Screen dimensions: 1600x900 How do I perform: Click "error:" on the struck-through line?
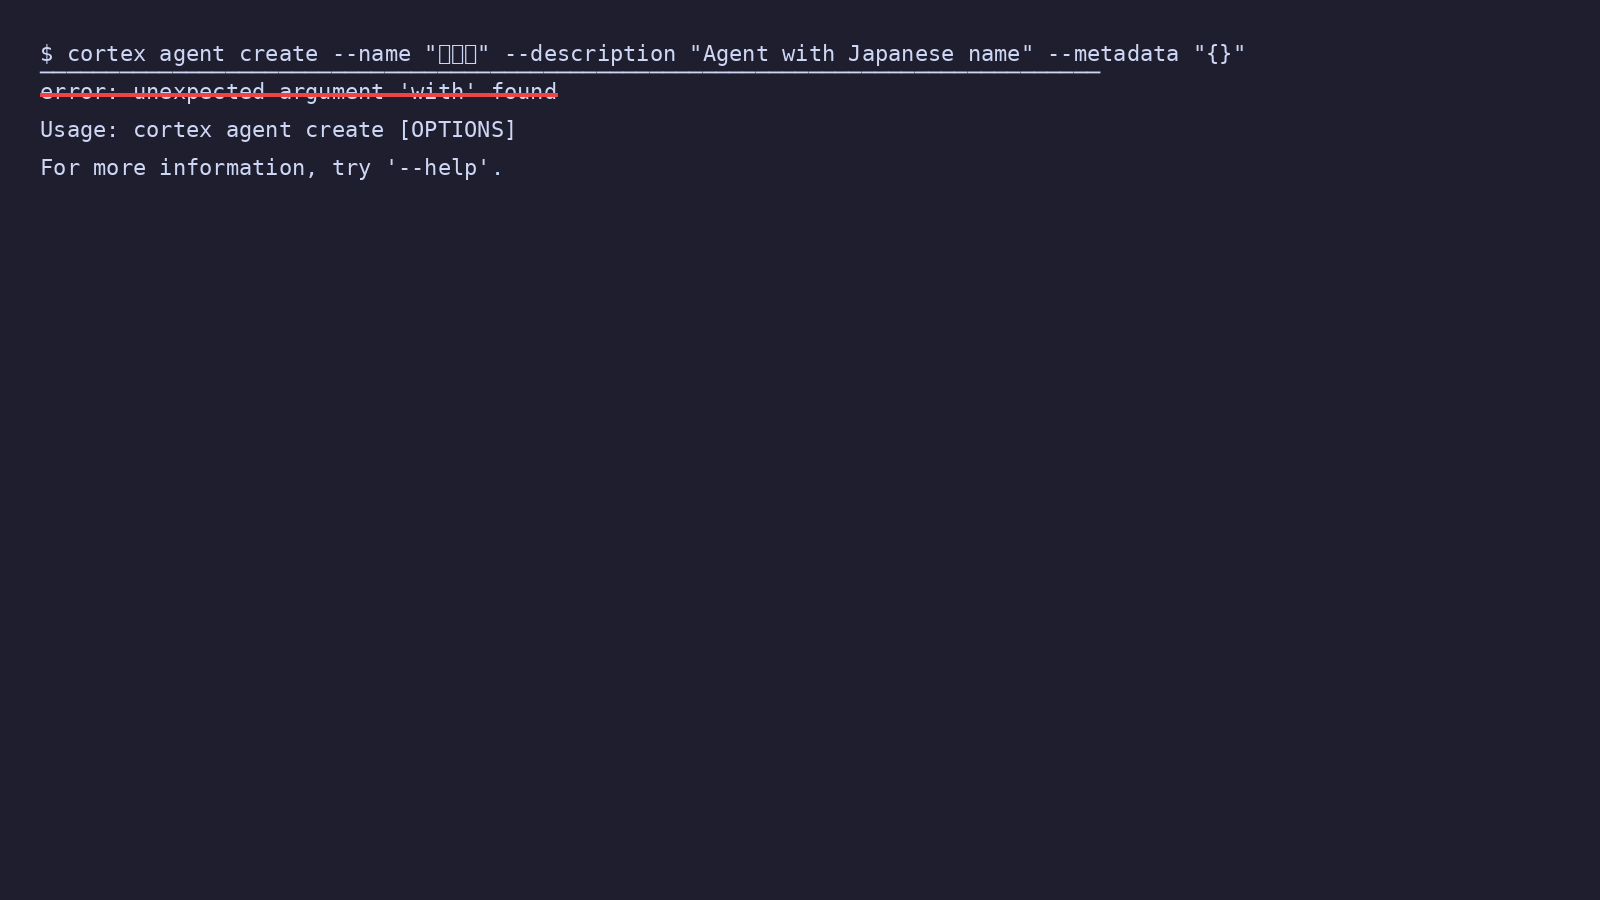[79, 92]
